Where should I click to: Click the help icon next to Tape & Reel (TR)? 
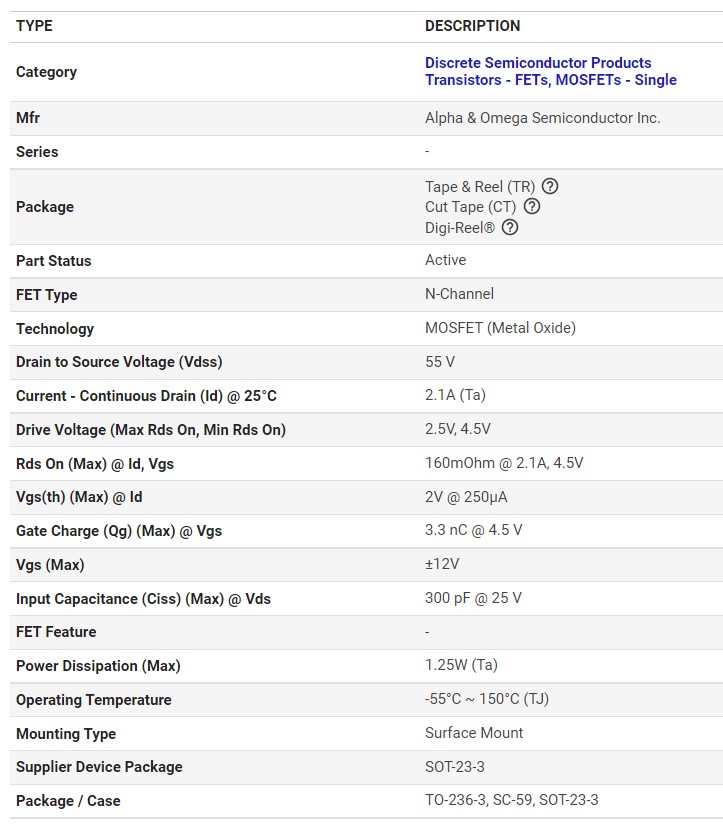550,186
